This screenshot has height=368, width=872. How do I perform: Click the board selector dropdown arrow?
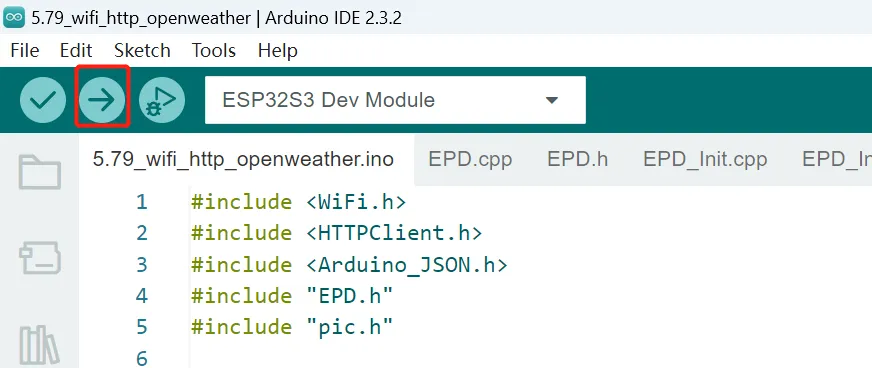(x=551, y=101)
